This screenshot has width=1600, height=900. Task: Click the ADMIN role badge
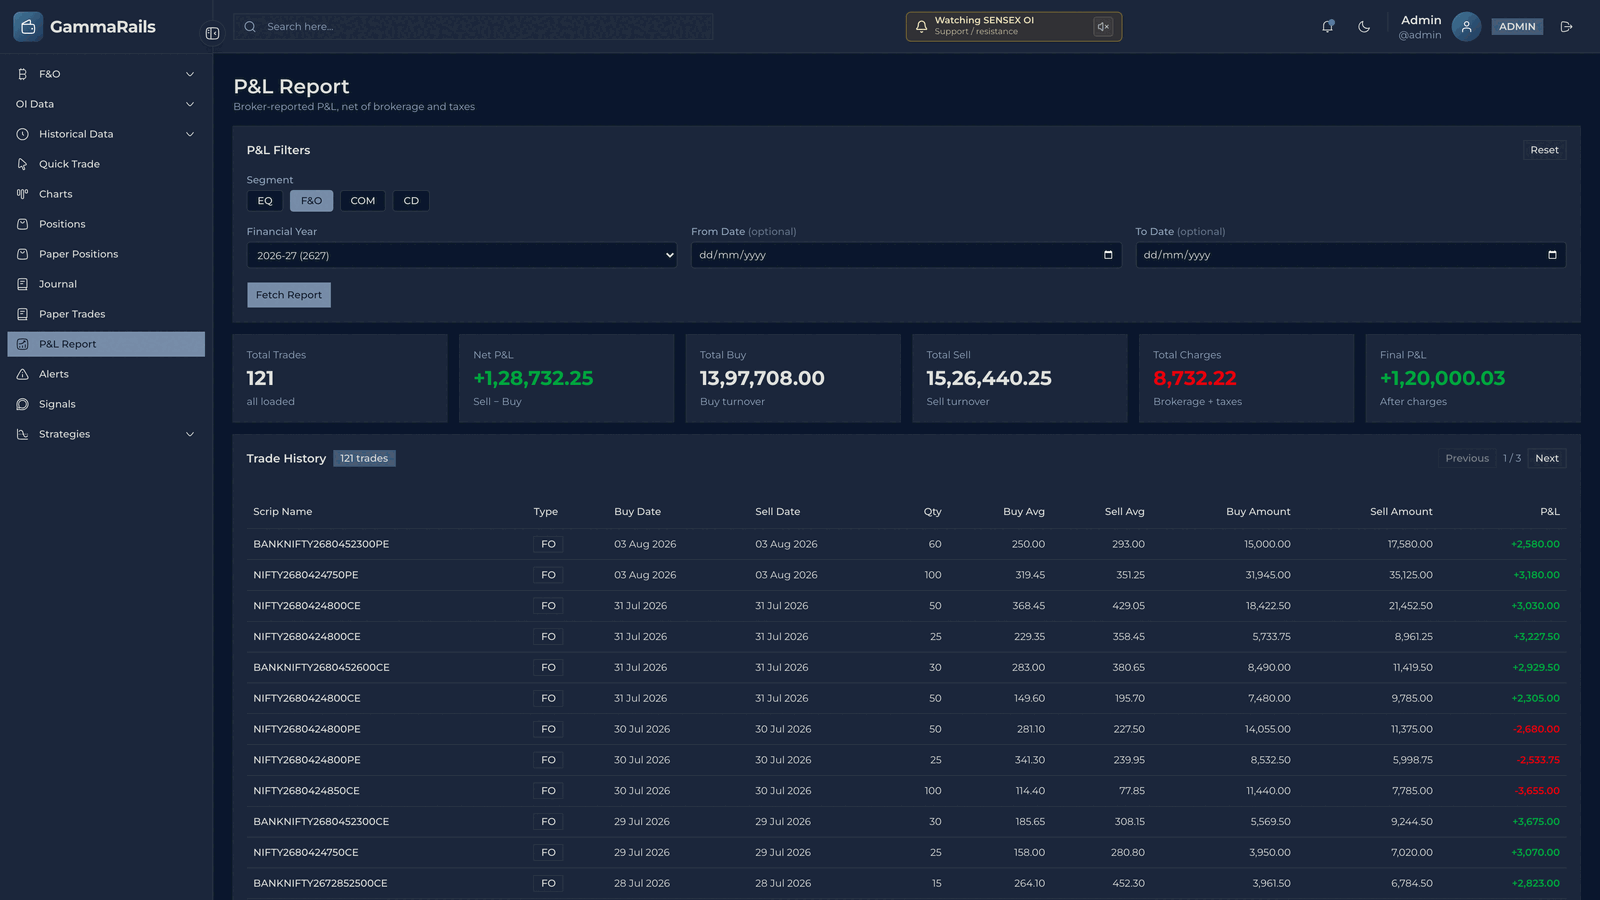(x=1517, y=27)
